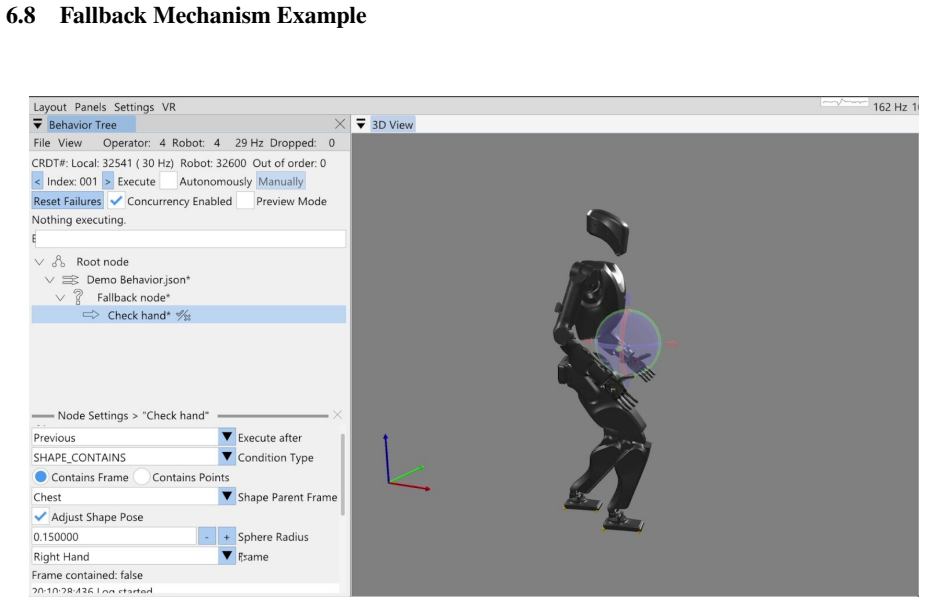Viewport: 925px width, 603px height.
Task: Select the Root node row
Action: (189, 261)
